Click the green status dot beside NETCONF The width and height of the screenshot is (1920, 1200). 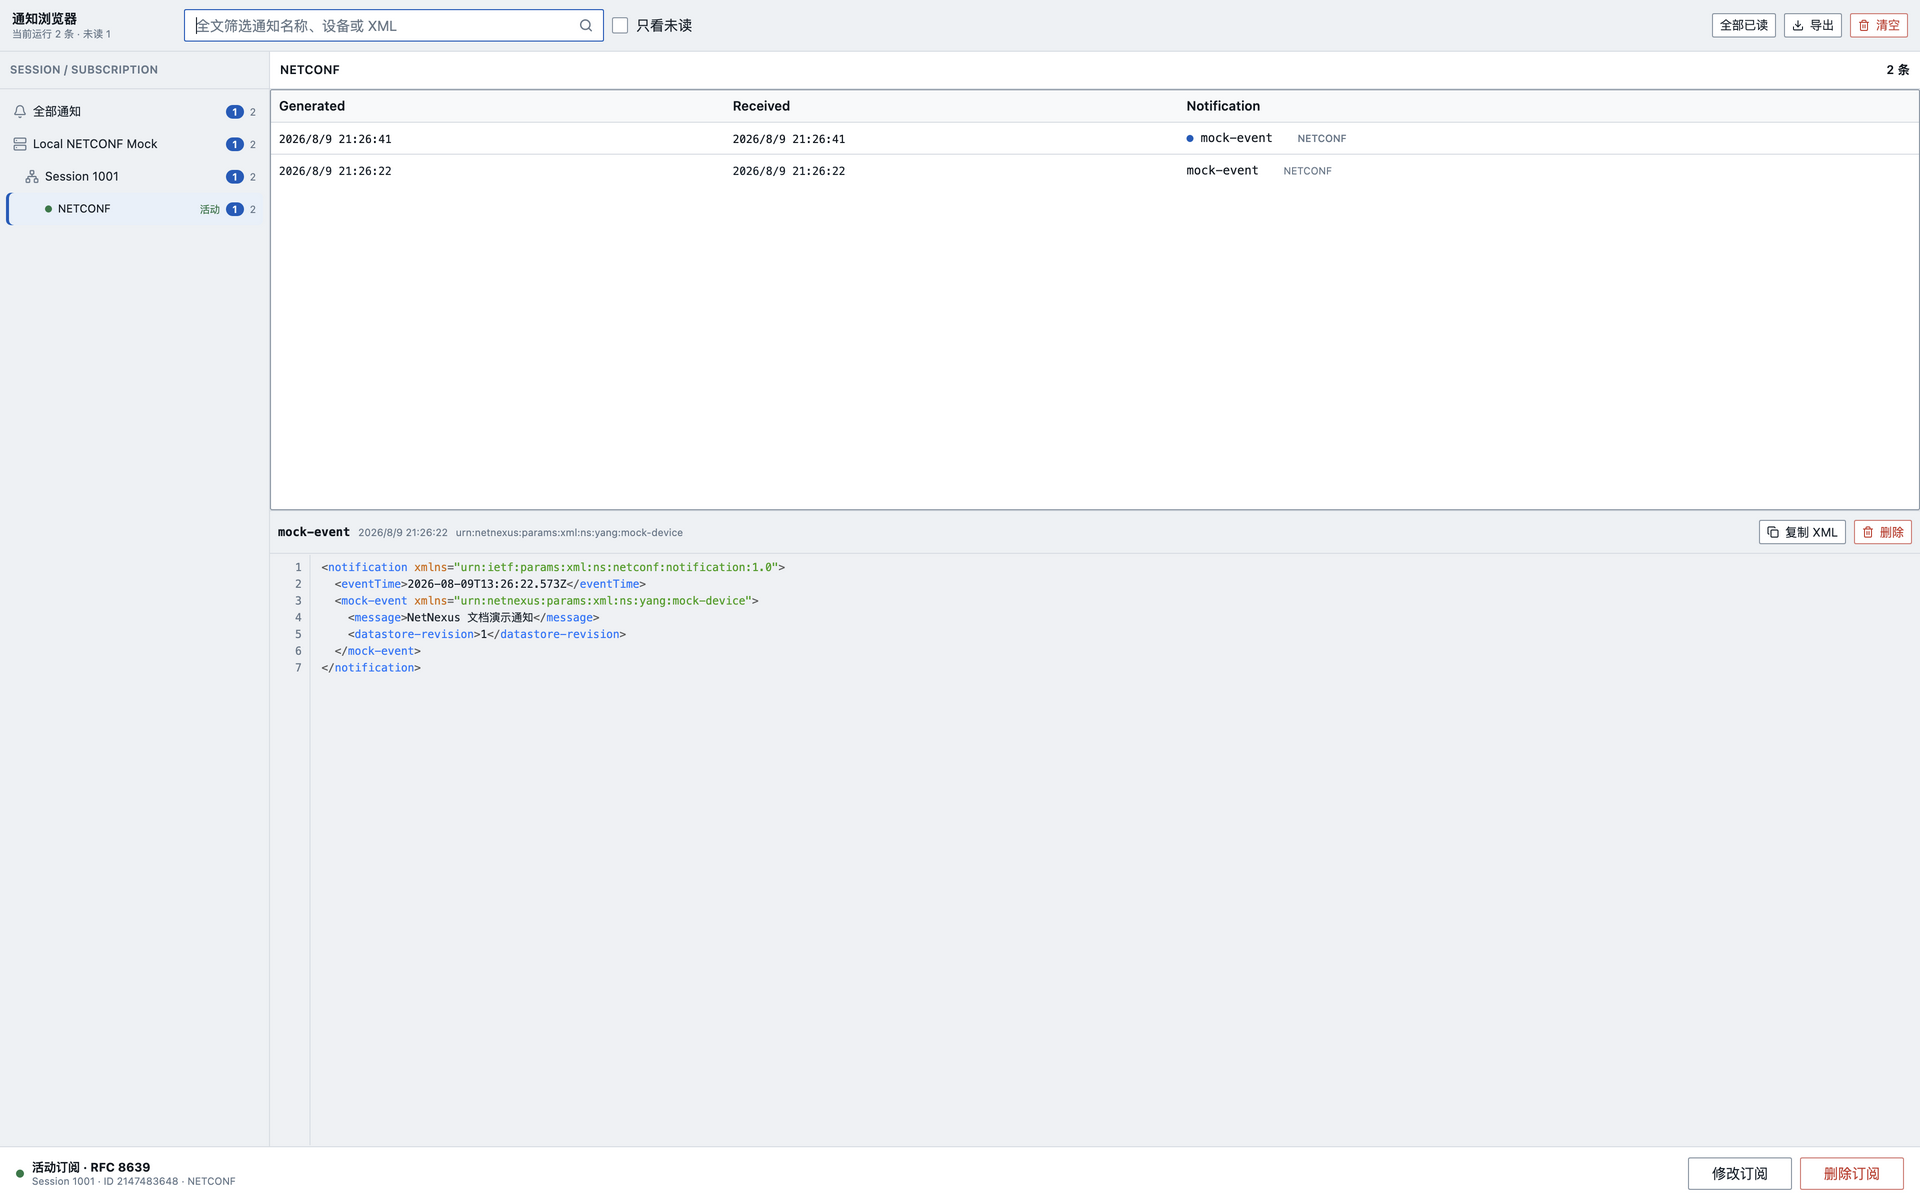coord(48,209)
